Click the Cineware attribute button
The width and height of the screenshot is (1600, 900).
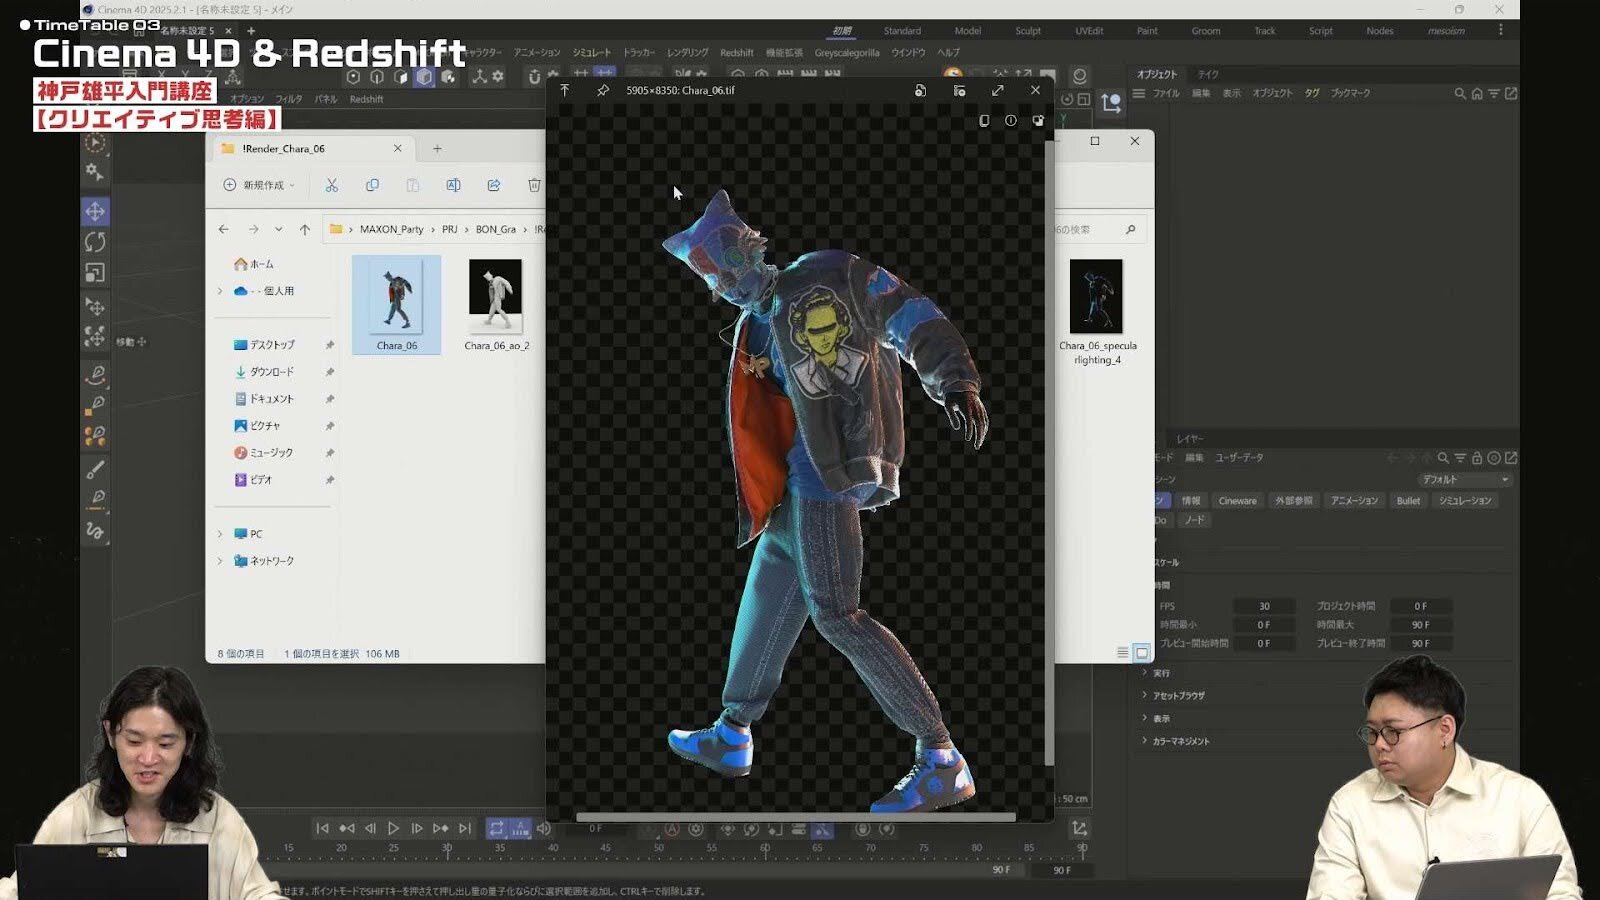(1237, 501)
